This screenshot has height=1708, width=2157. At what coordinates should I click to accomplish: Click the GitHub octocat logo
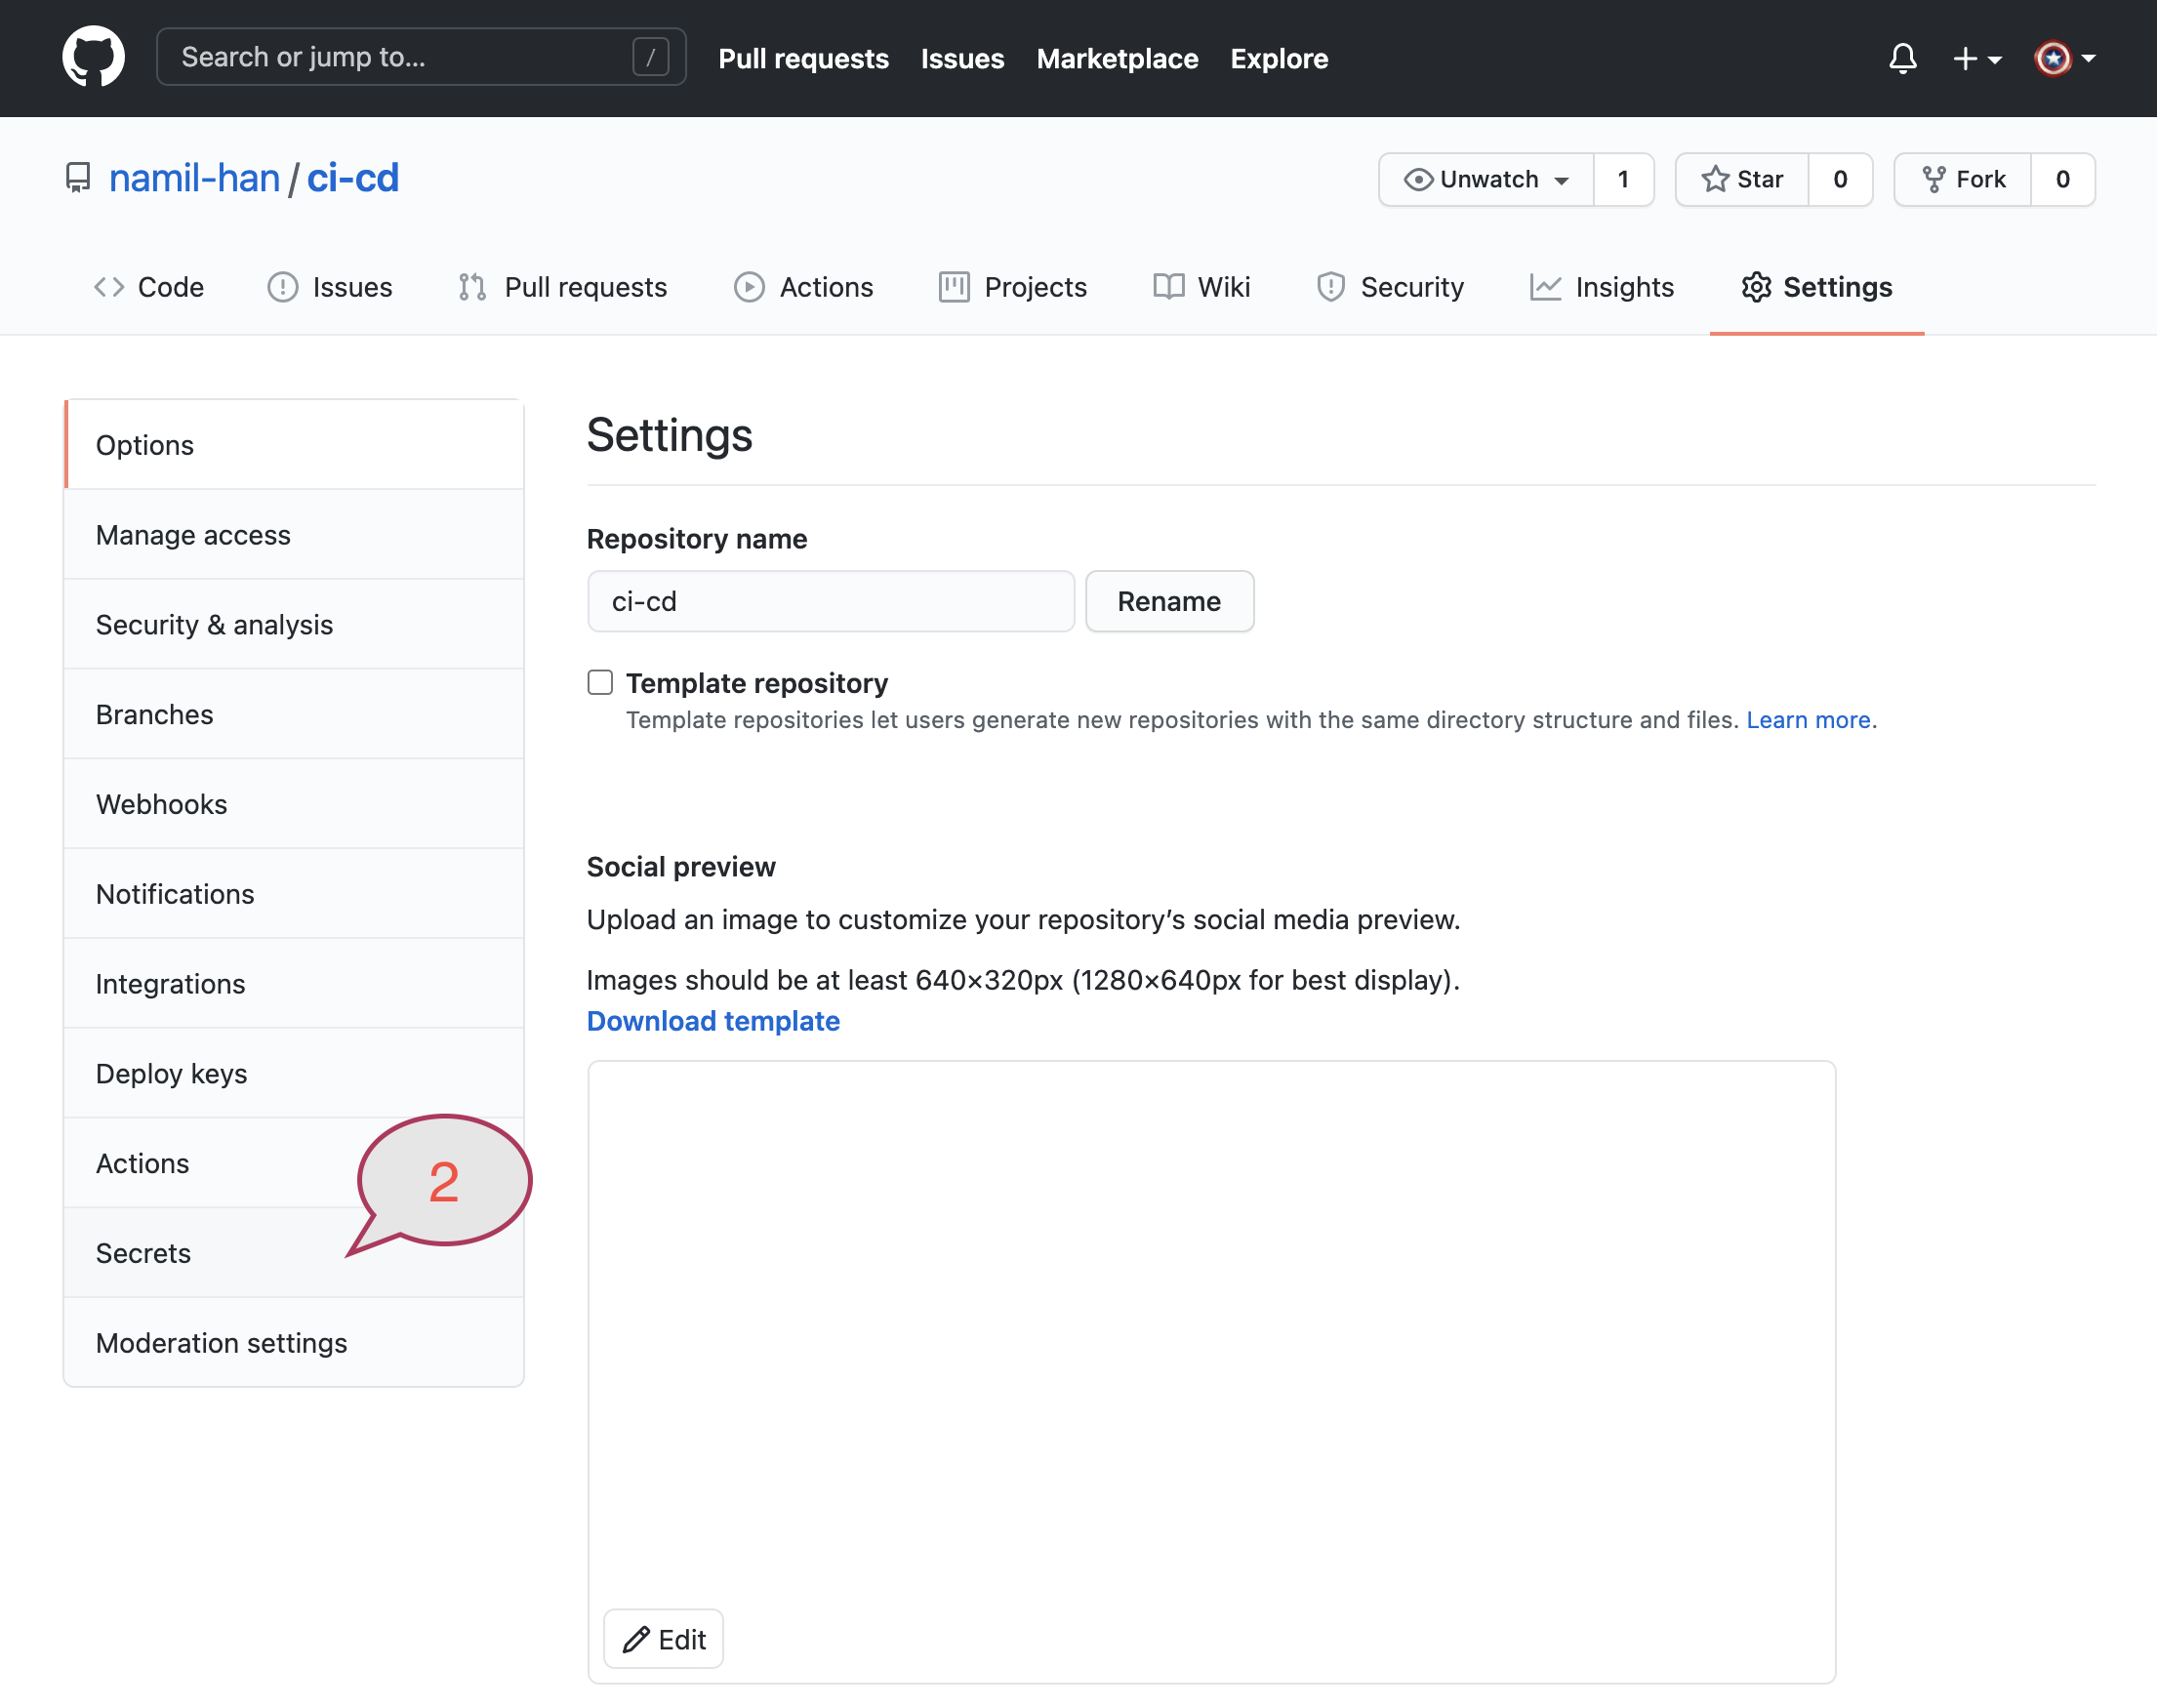pyautogui.click(x=93, y=56)
